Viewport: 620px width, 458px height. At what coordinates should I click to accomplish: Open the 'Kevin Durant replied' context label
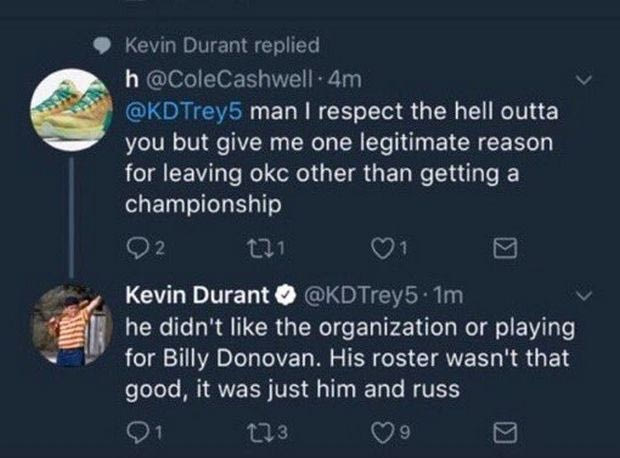[223, 45]
